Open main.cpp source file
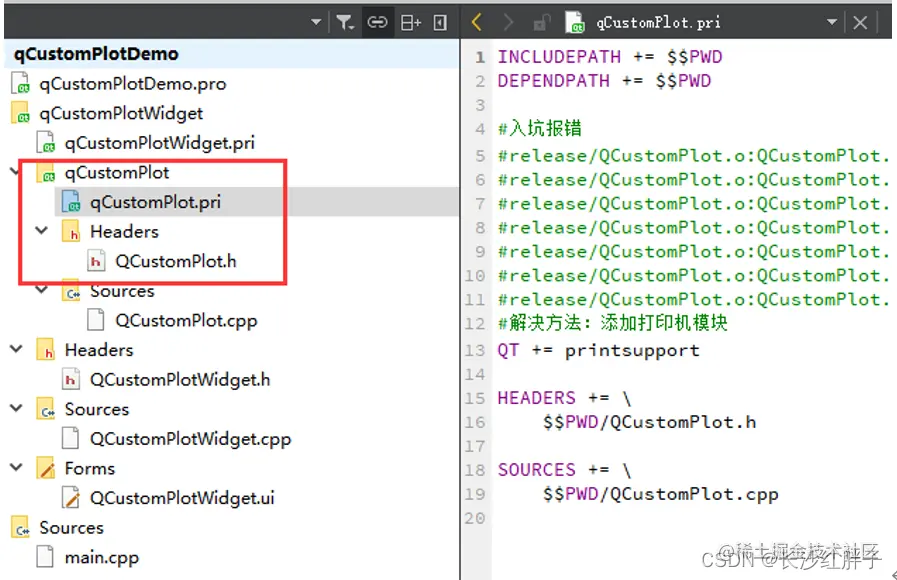 (101, 558)
